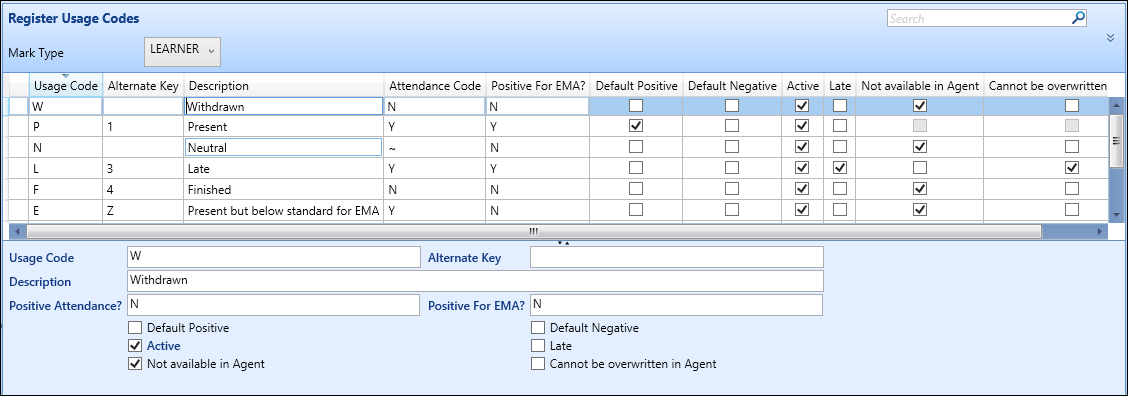This screenshot has height=396, width=1128.
Task: Click the Late column header
Action: (x=840, y=86)
